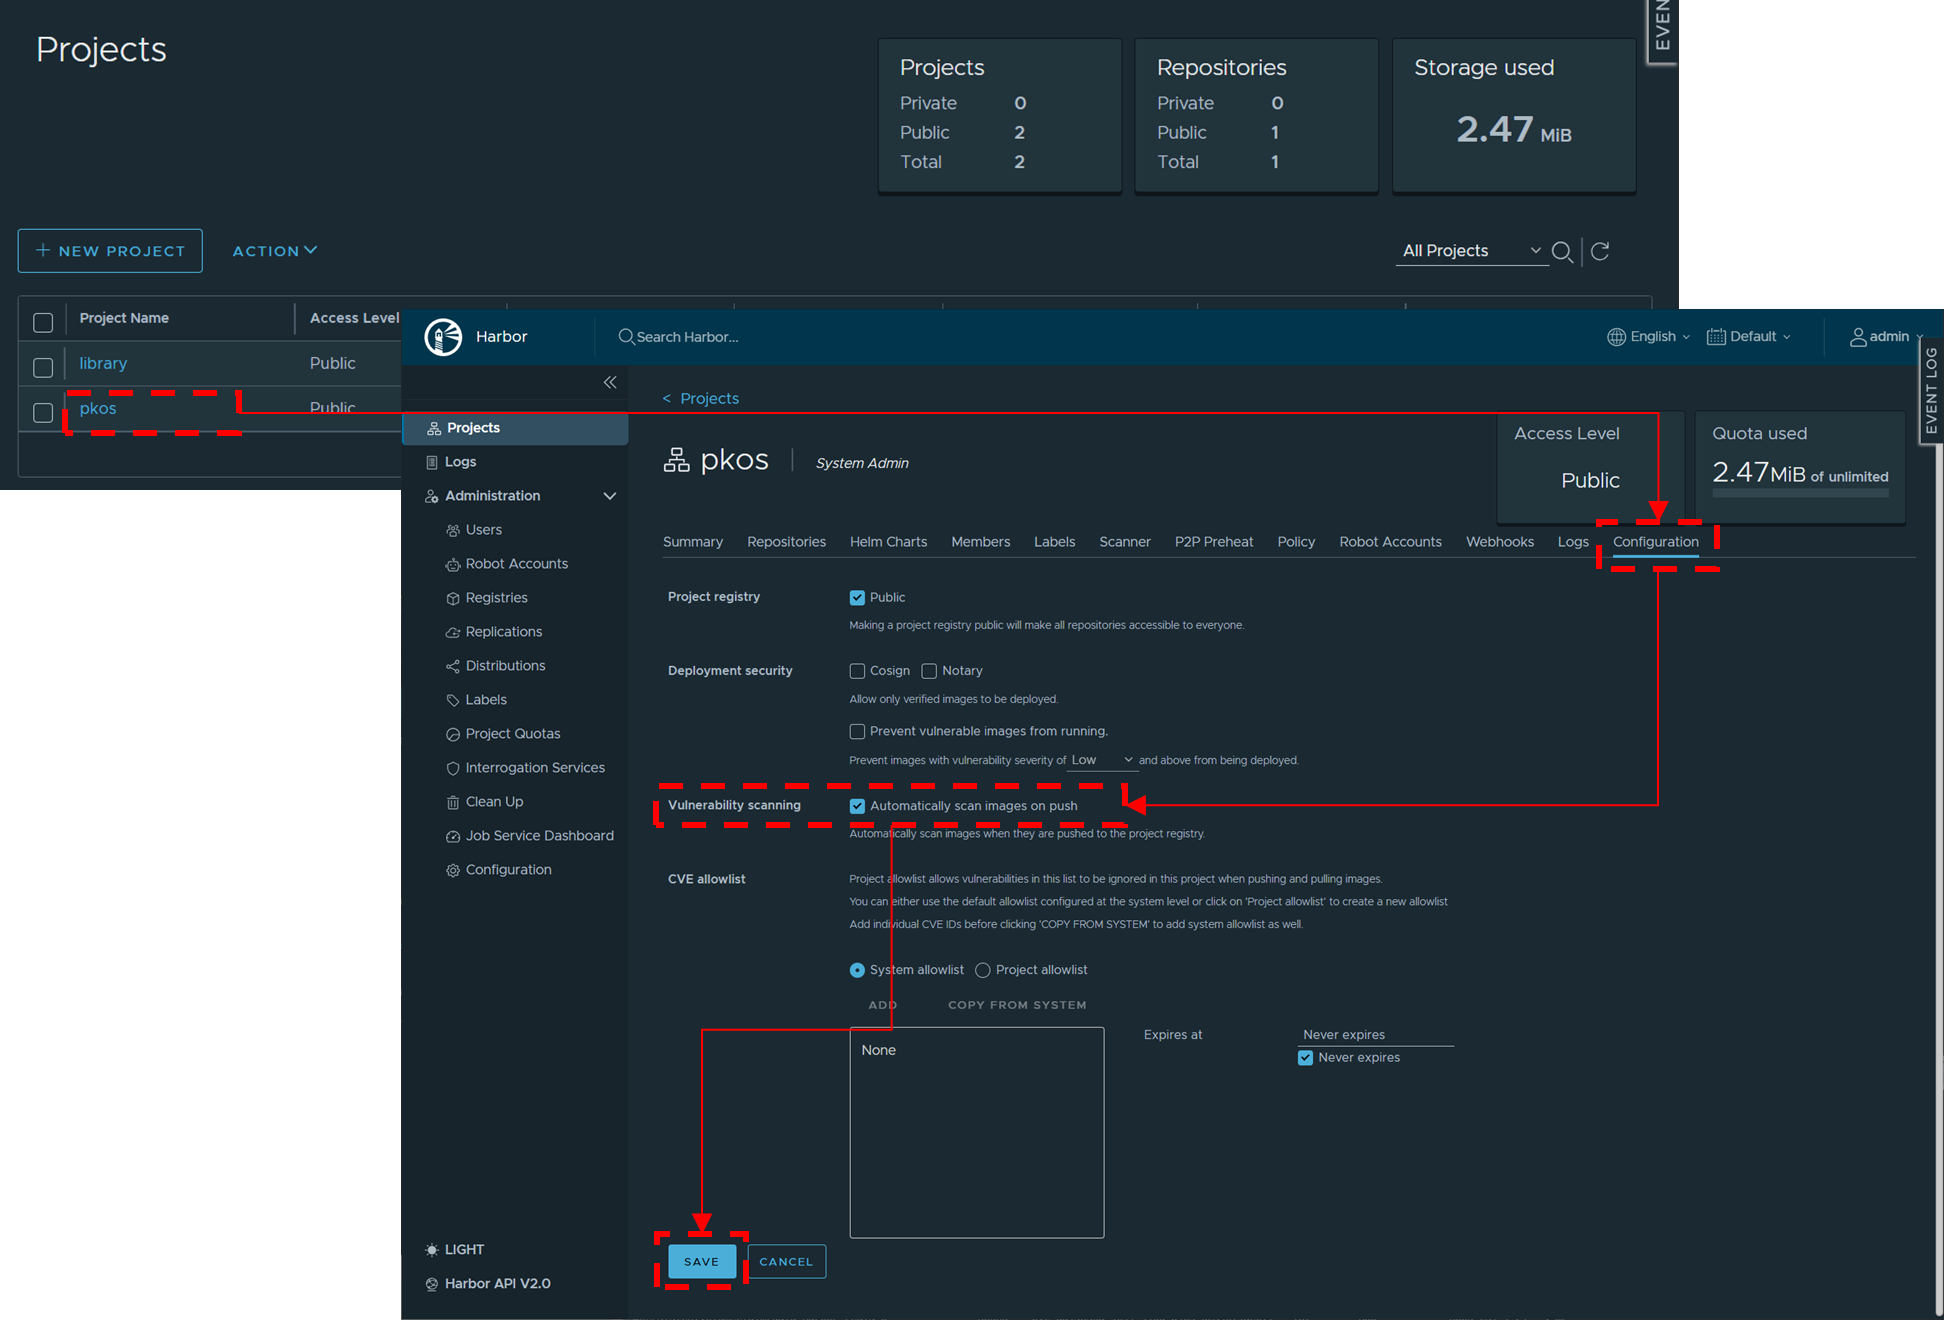Open Clean Up in the sidebar
The height and width of the screenshot is (1320, 1944).
pyautogui.click(x=494, y=802)
